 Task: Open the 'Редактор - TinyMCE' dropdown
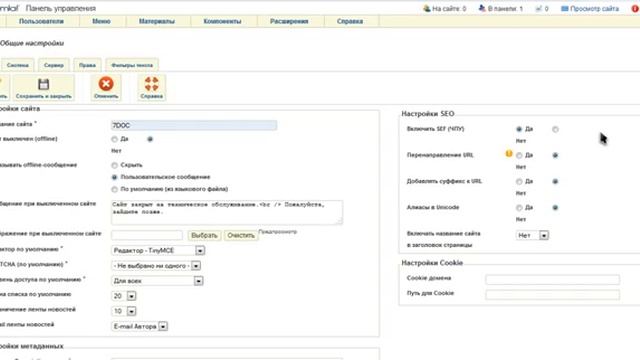(x=158, y=250)
